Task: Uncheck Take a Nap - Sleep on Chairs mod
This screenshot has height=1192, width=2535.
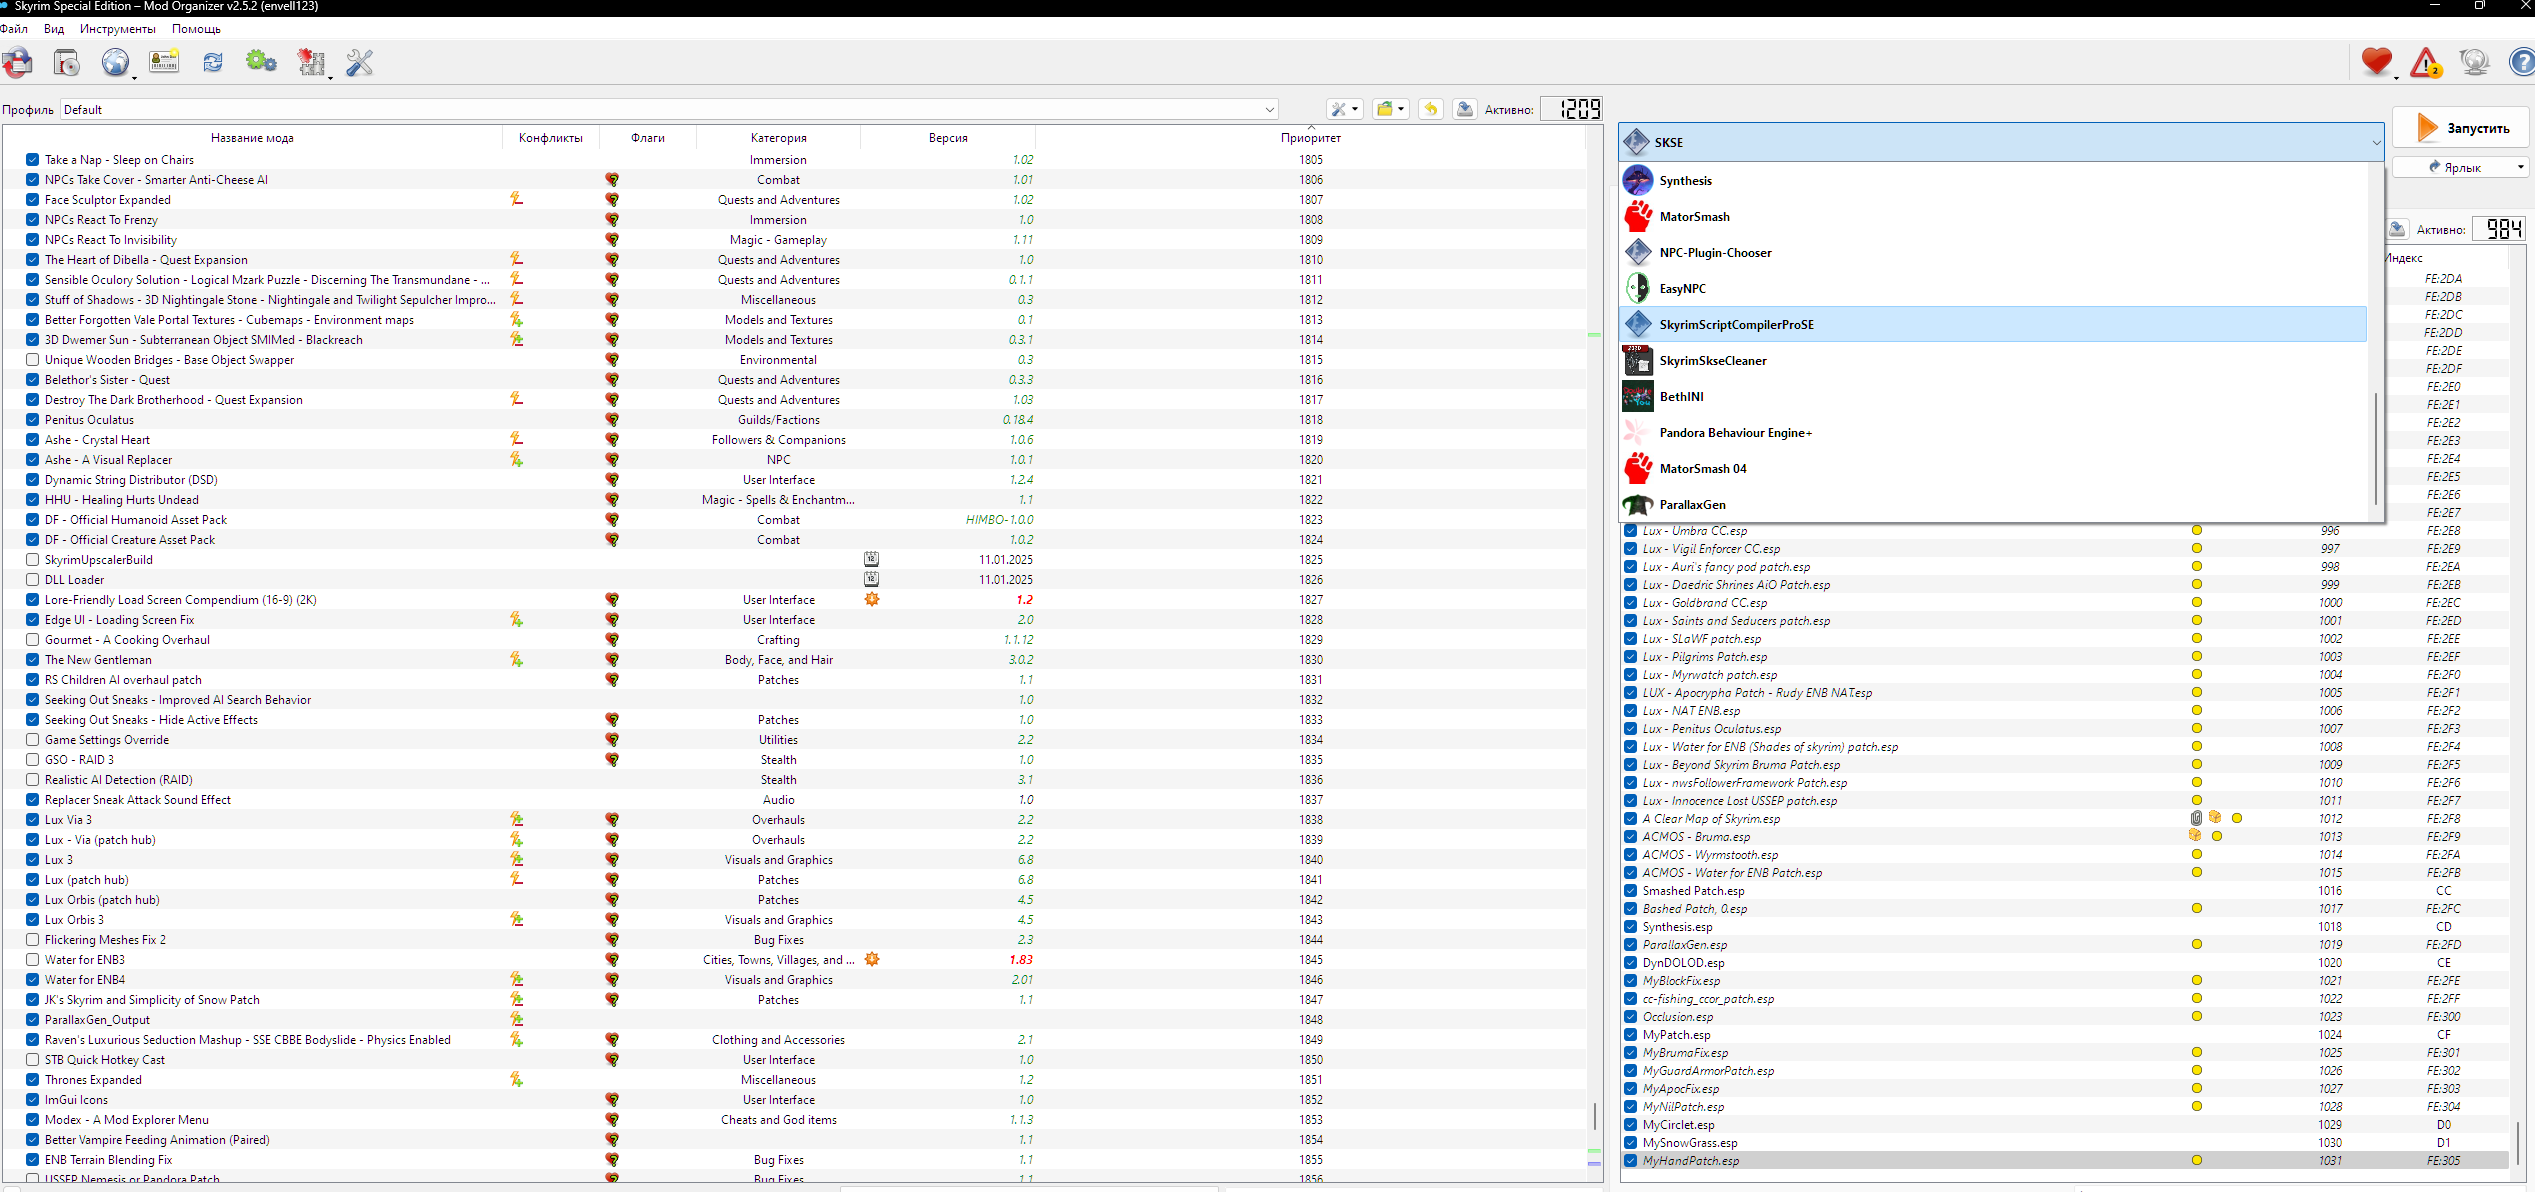Action: (33, 160)
